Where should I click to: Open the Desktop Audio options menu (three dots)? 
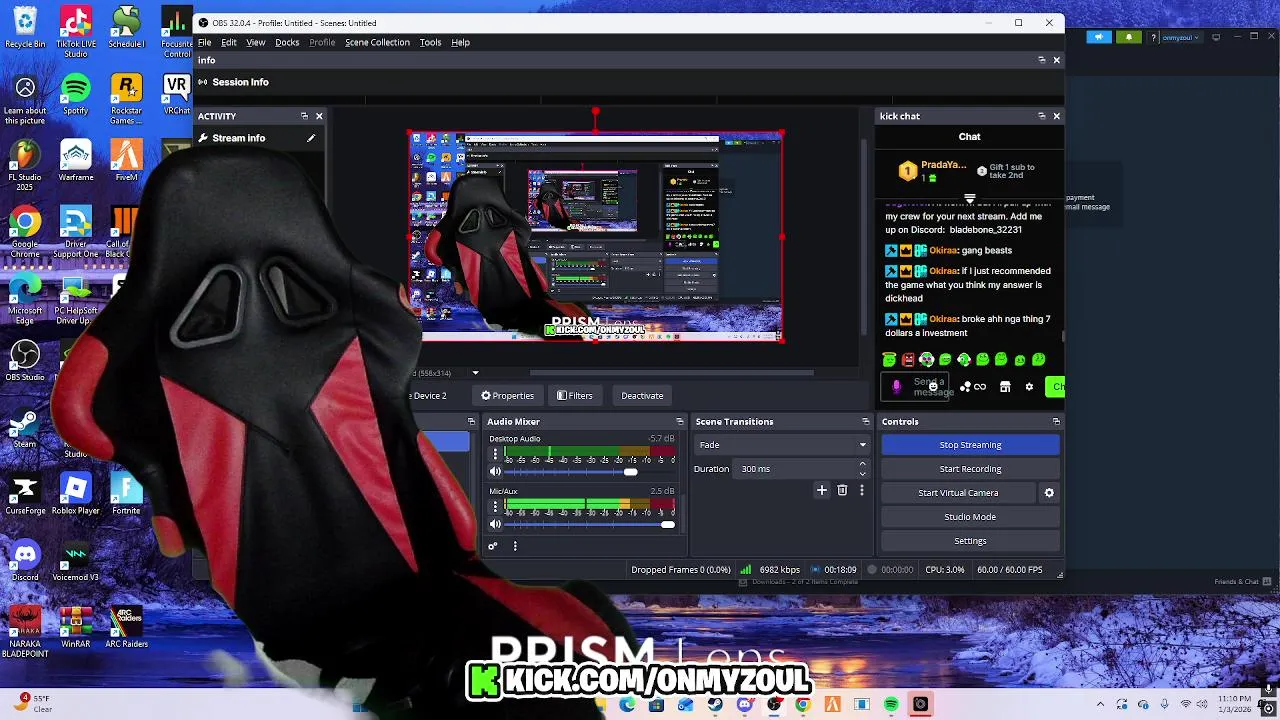[x=494, y=454]
